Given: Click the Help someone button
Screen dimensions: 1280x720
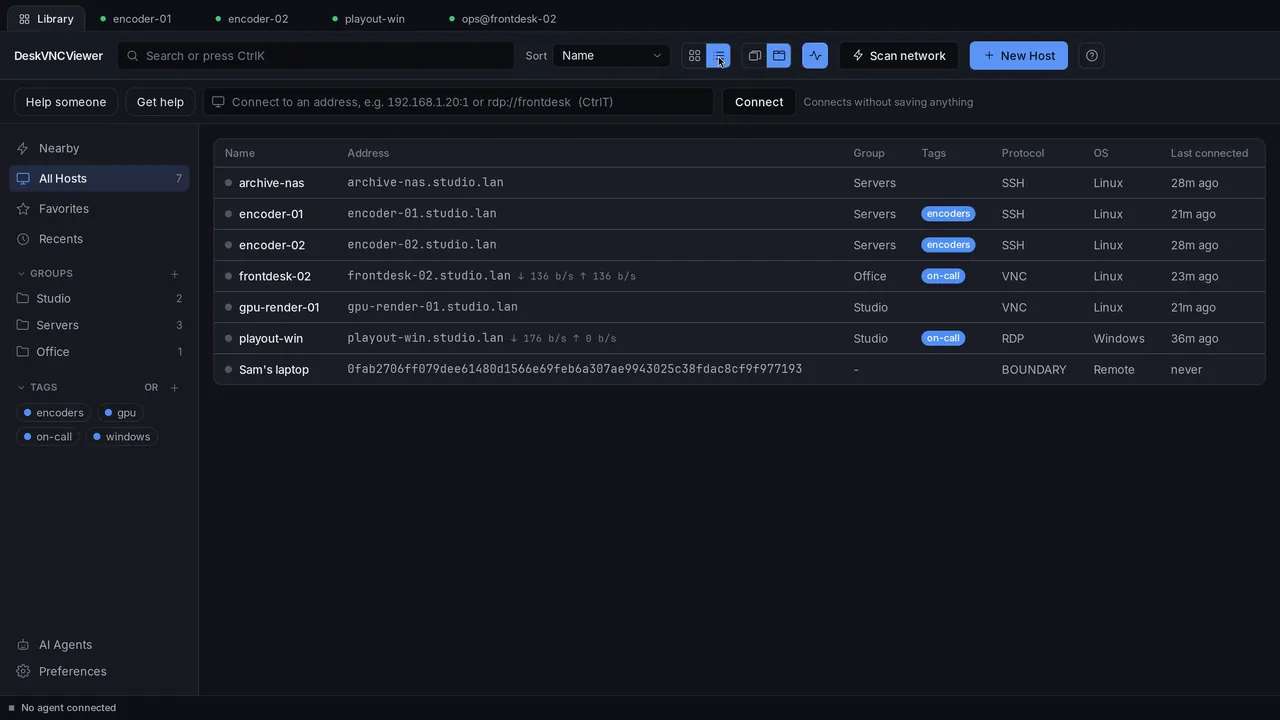Looking at the screenshot, I should pyautogui.click(x=66, y=102).
